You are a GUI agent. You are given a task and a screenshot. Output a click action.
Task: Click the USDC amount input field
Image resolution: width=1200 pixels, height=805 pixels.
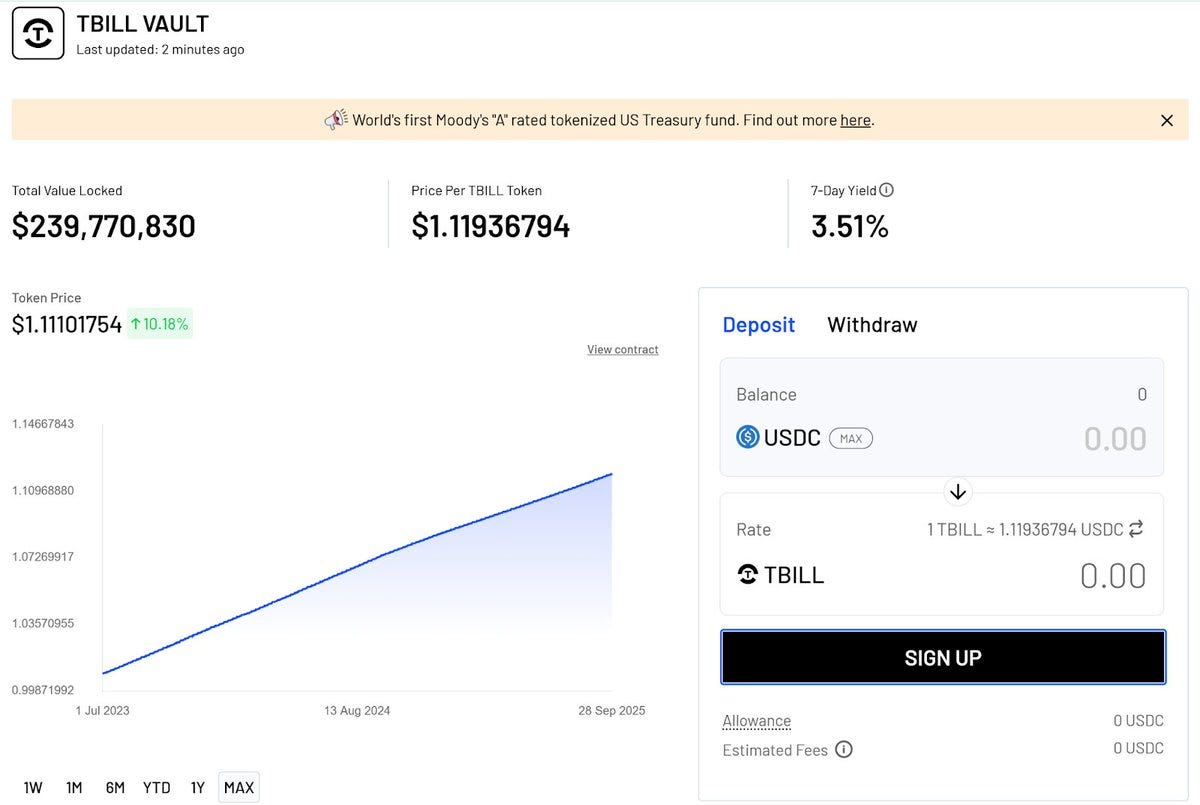coord(1115,438)
